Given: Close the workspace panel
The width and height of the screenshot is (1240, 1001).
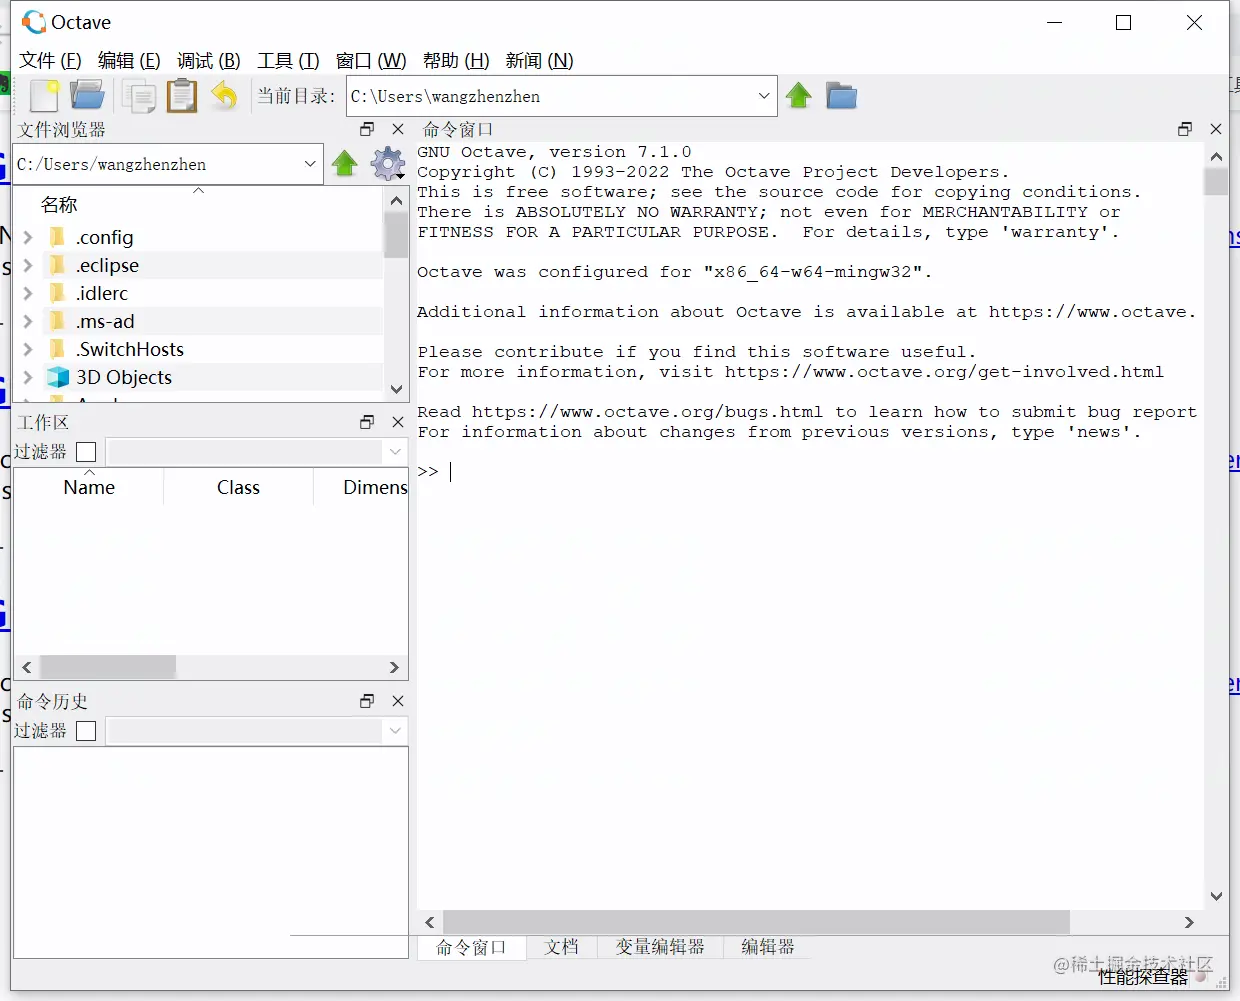Looking at the screenshot, I should (x=398, y=422).
